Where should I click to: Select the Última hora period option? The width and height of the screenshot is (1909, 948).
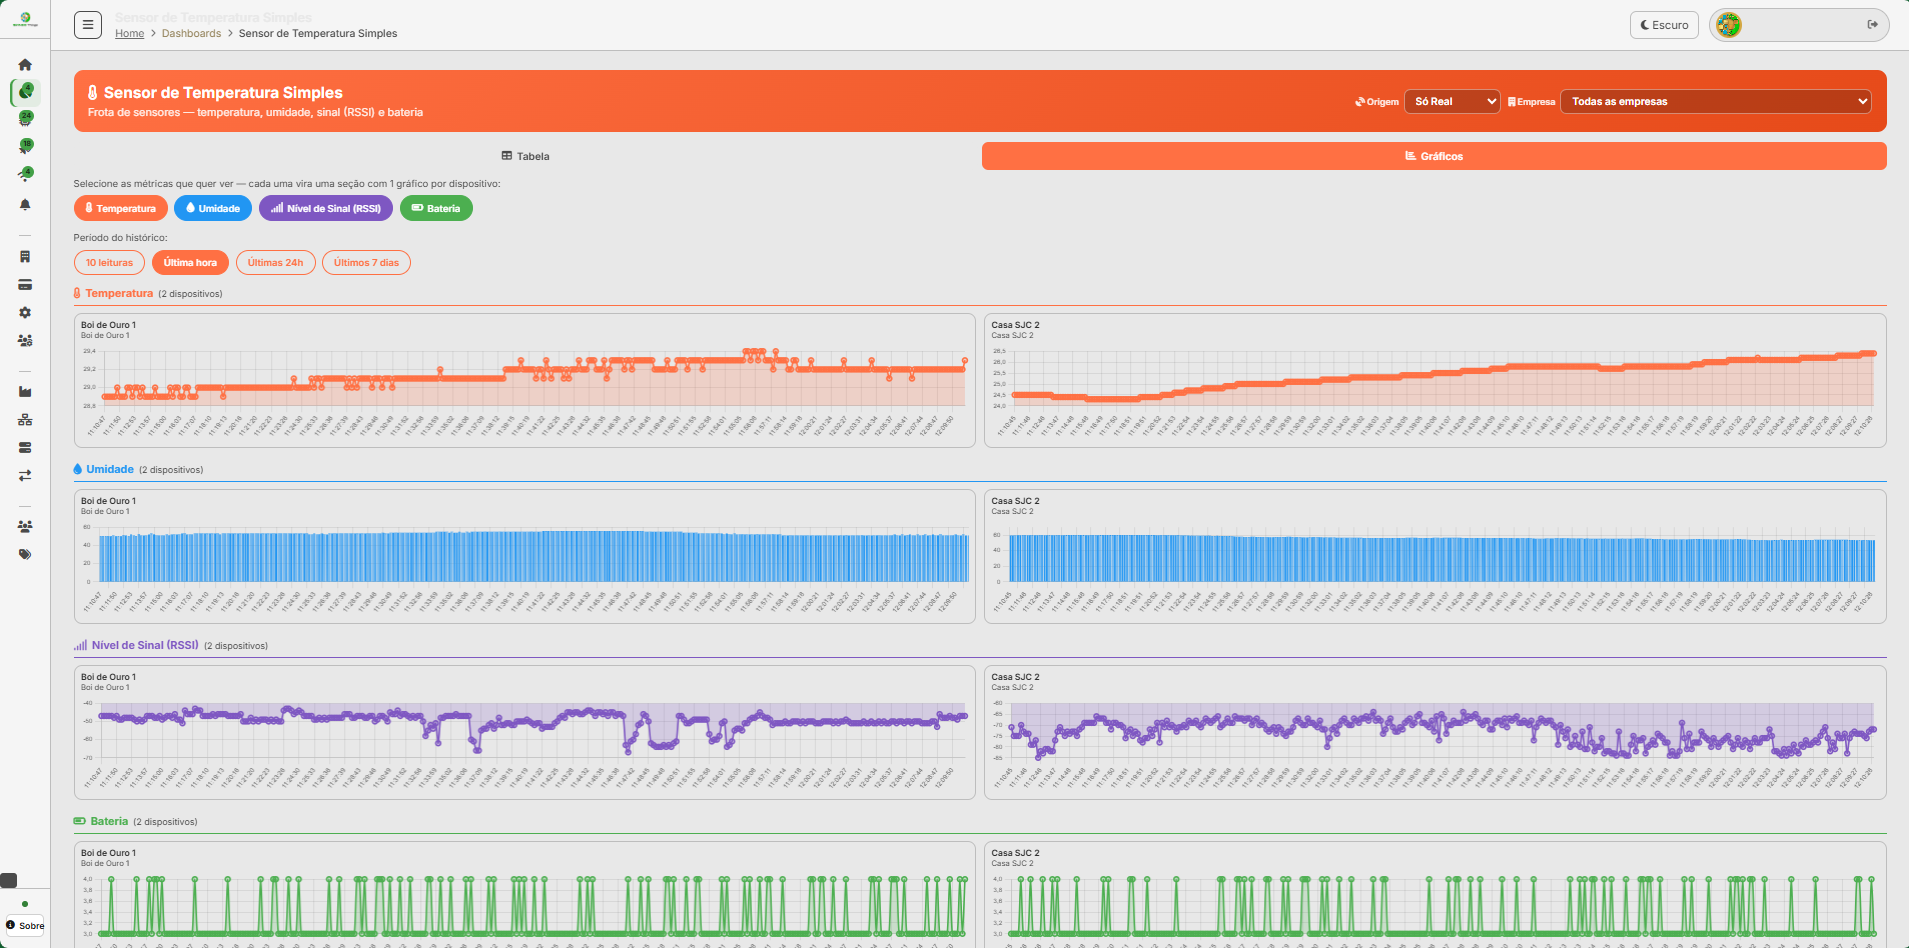pyautogui.click(x=190, y=263)
